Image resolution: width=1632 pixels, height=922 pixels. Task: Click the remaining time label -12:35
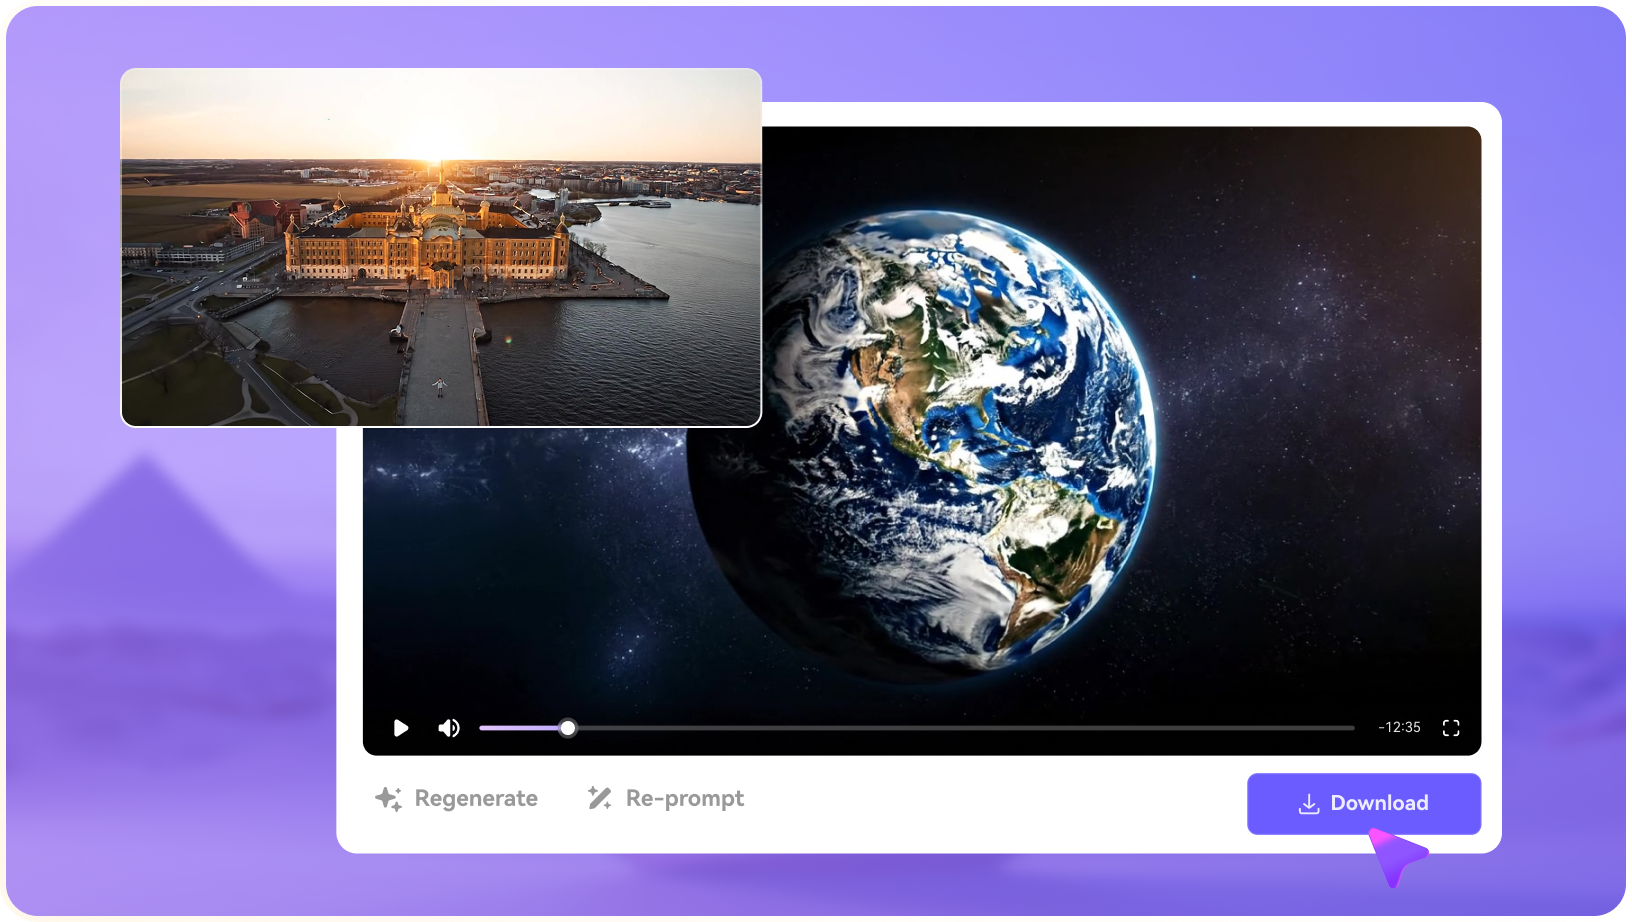[1400, 728]
